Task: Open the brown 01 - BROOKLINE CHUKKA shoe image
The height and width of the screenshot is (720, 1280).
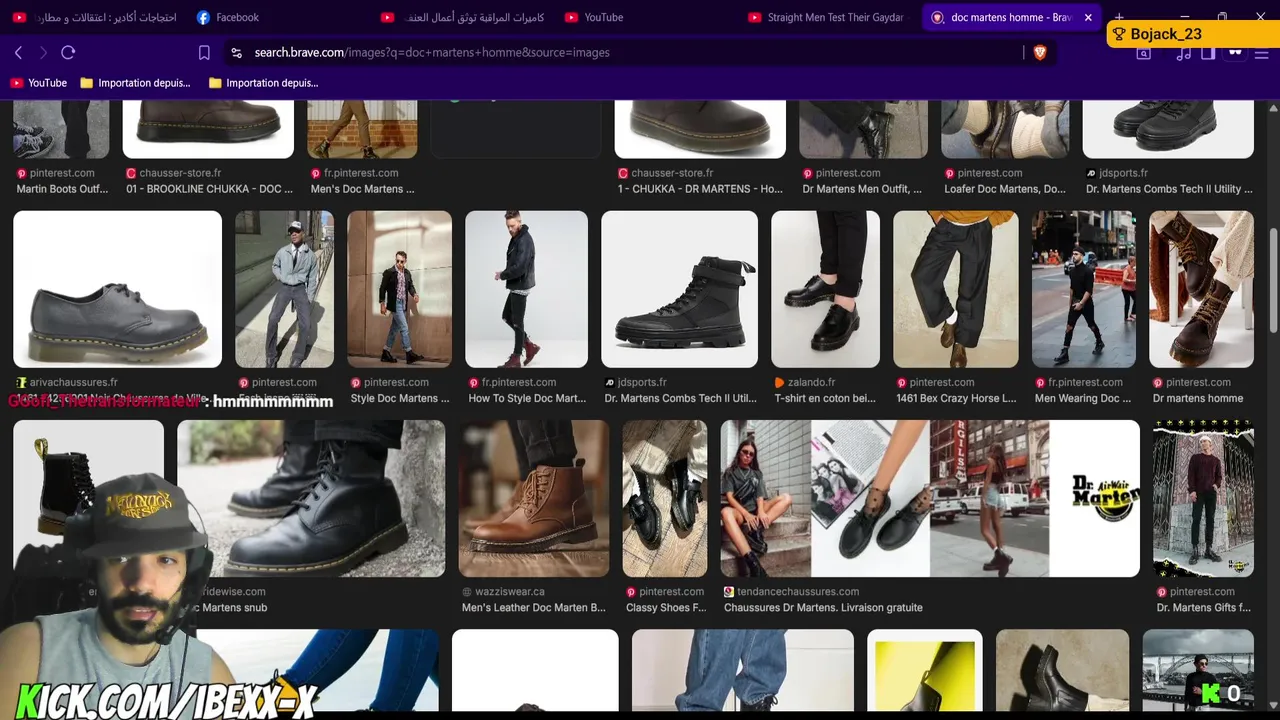Action: coord(208,129)
